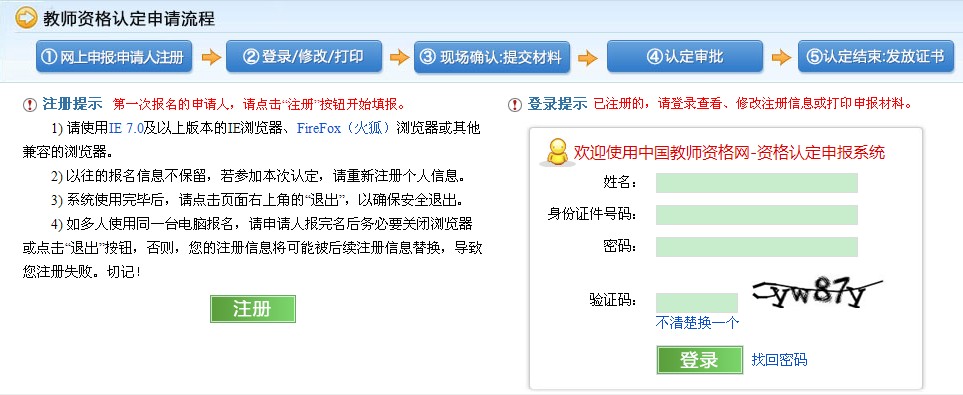The width and height of the screenshot is (963, 395).
Task: Click 不清楚换一个 to refresh captcha
Action: pos(697,323)
